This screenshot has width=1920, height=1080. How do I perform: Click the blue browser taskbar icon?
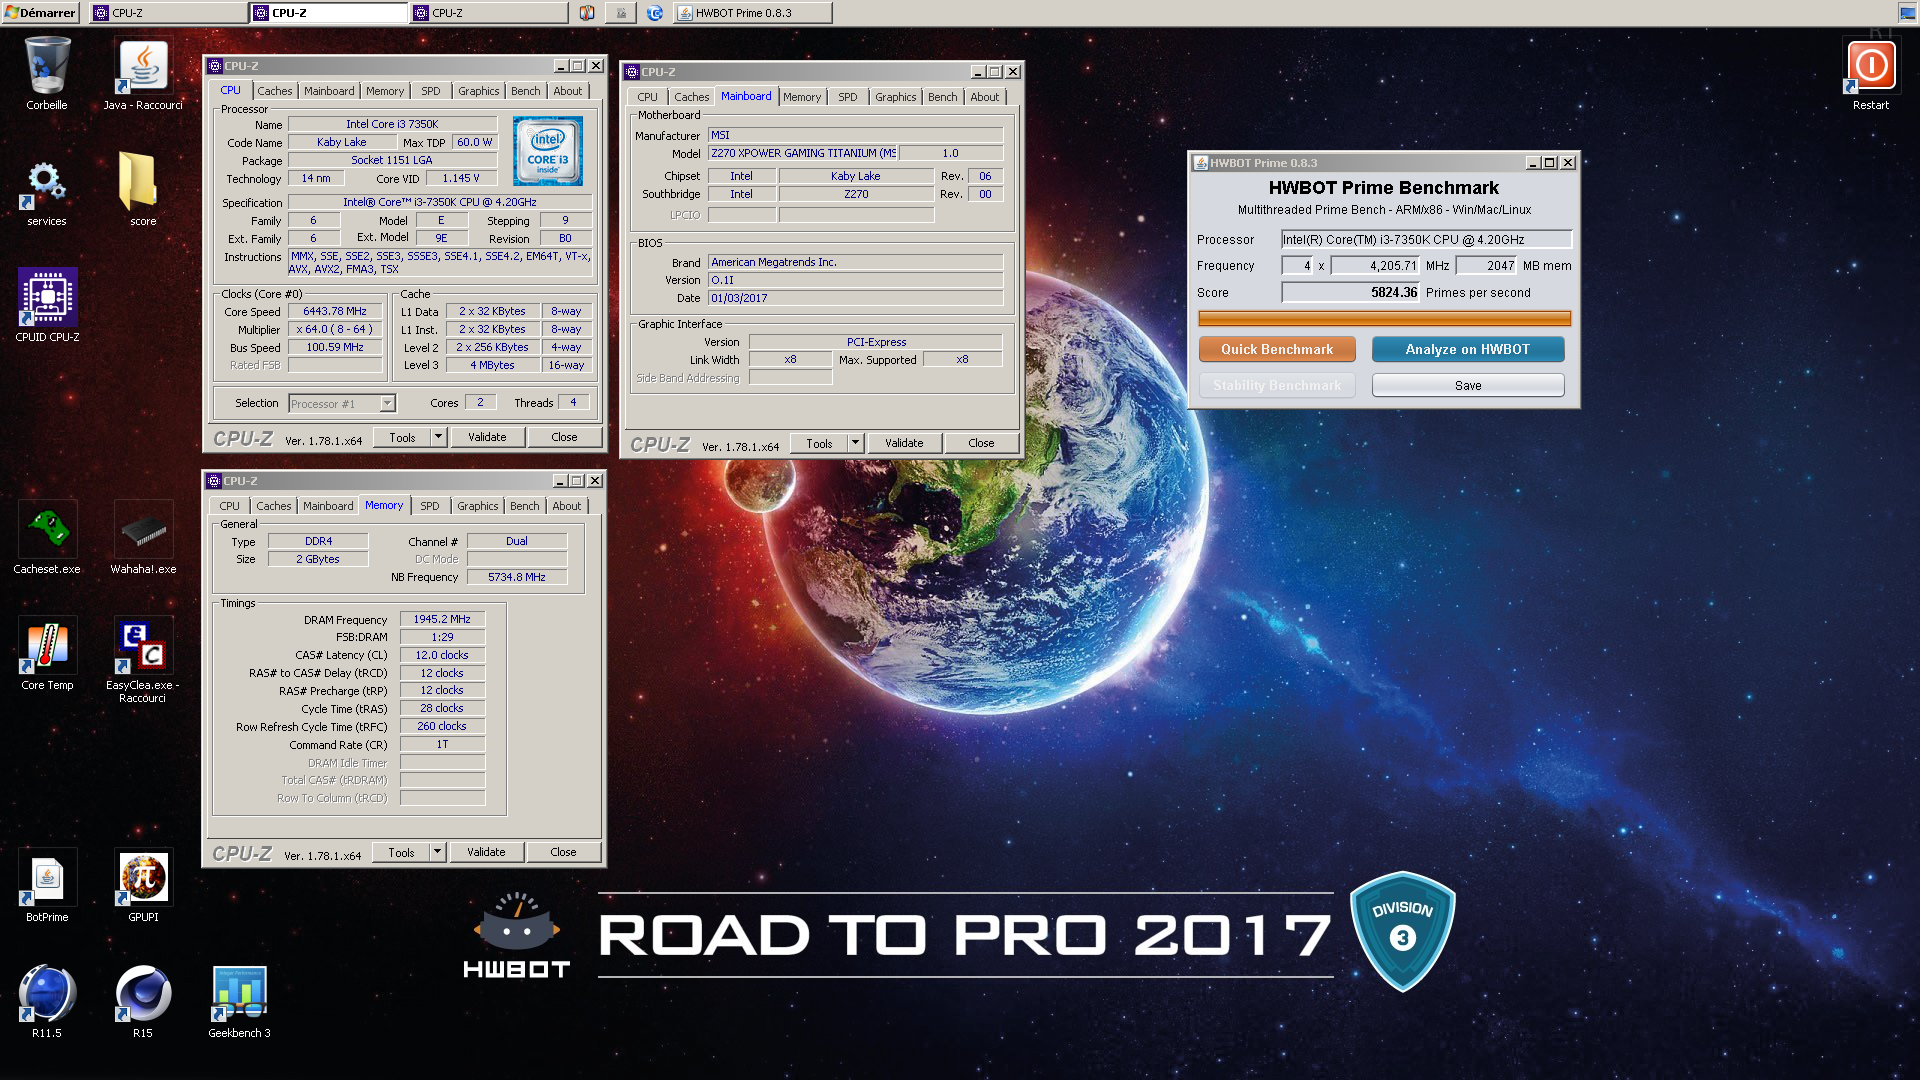655,13
